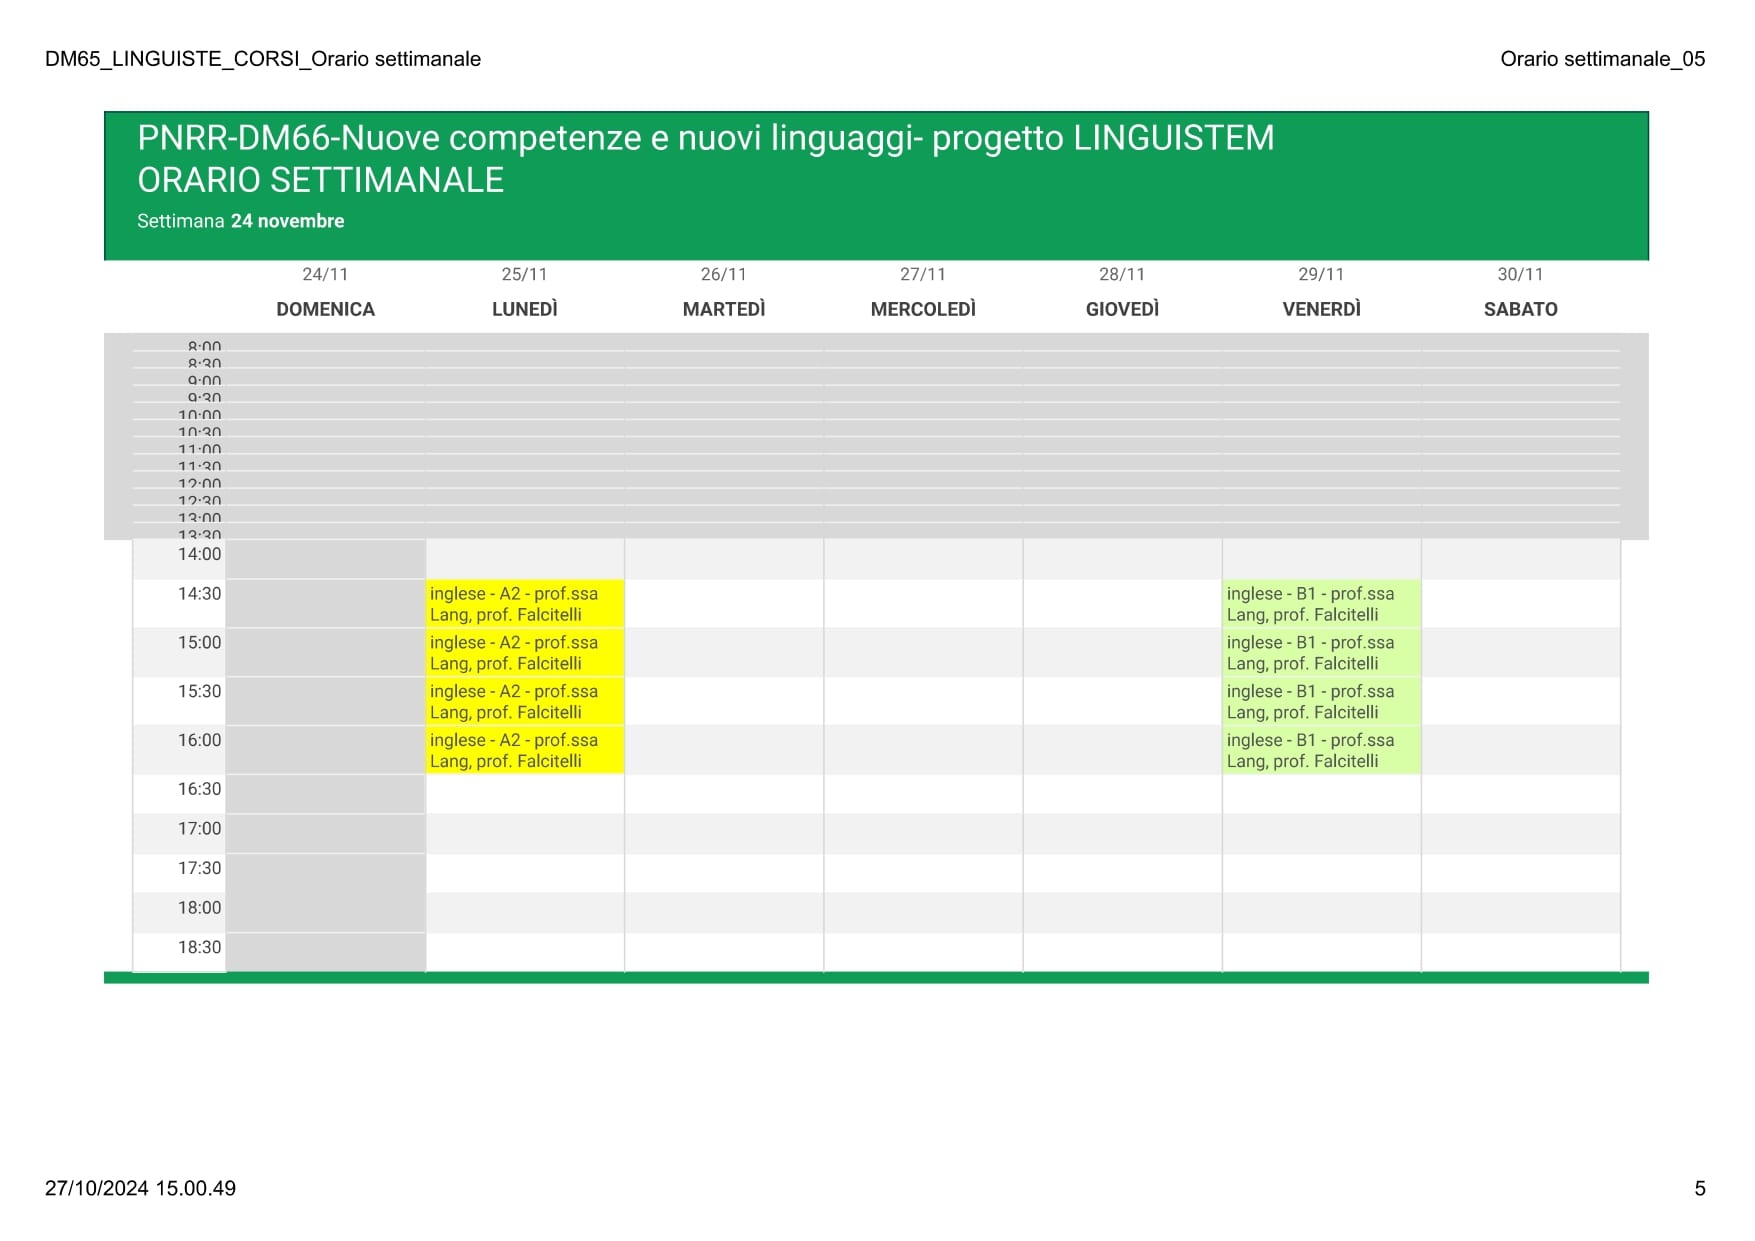Image resolution: width=1755 pixels, height=1241 pixels.
Task: Select the GIOVEDÌ column header
Action: pos(1122,309)
